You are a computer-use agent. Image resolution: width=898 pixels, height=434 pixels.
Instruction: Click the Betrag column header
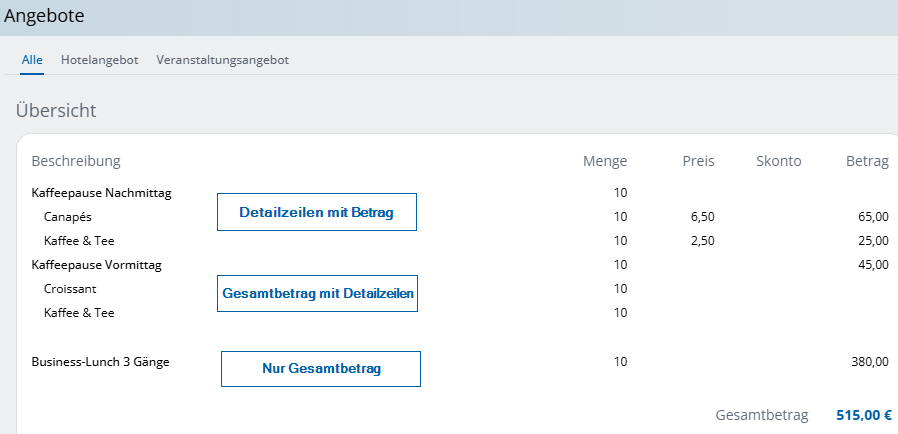[866, 161]
